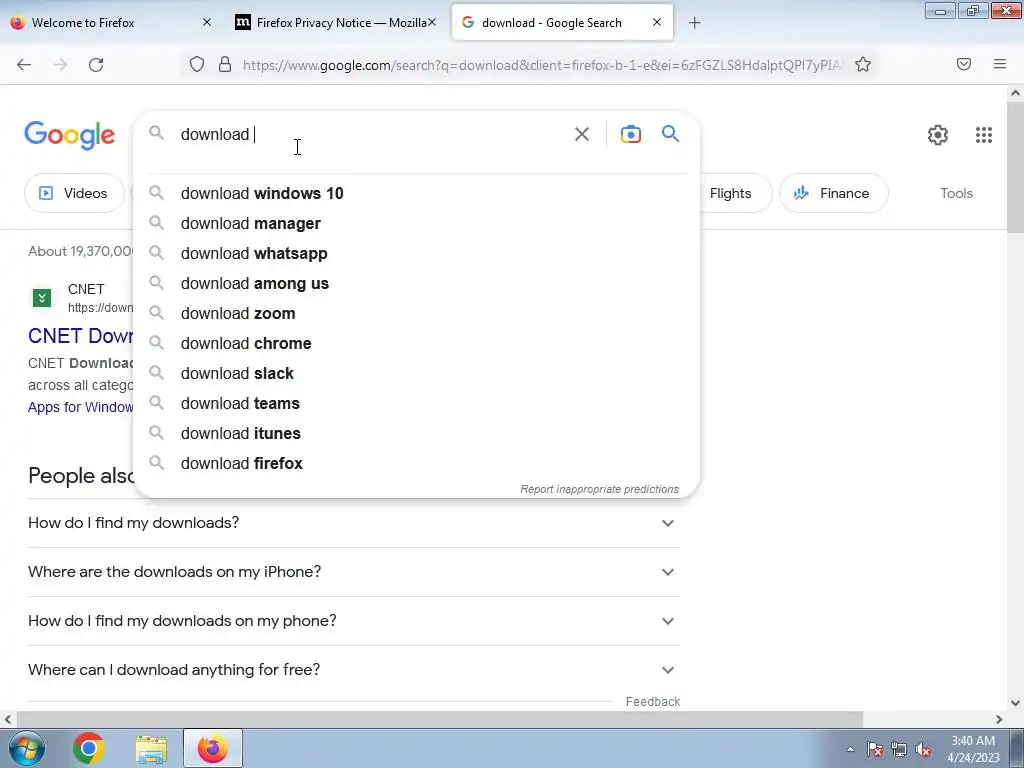Screen dimensions: 1024x768
Task: Open the Firefox hamburger menu
Action: point(1000,64)
